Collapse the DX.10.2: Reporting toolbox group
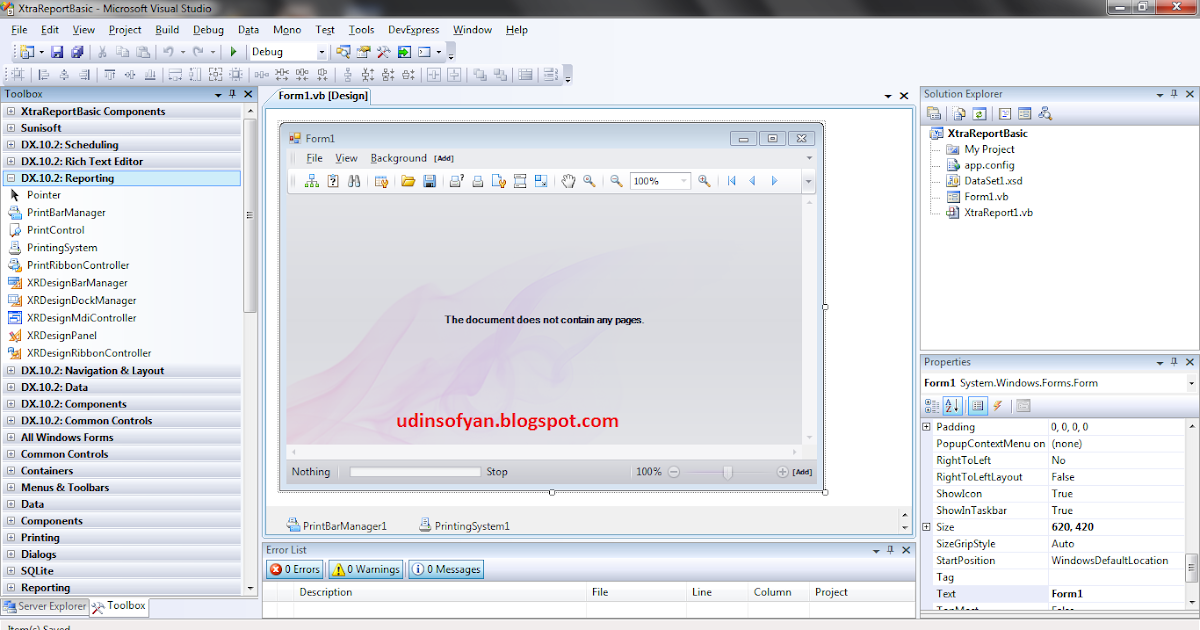1200x630 pixels. [11, 178]
